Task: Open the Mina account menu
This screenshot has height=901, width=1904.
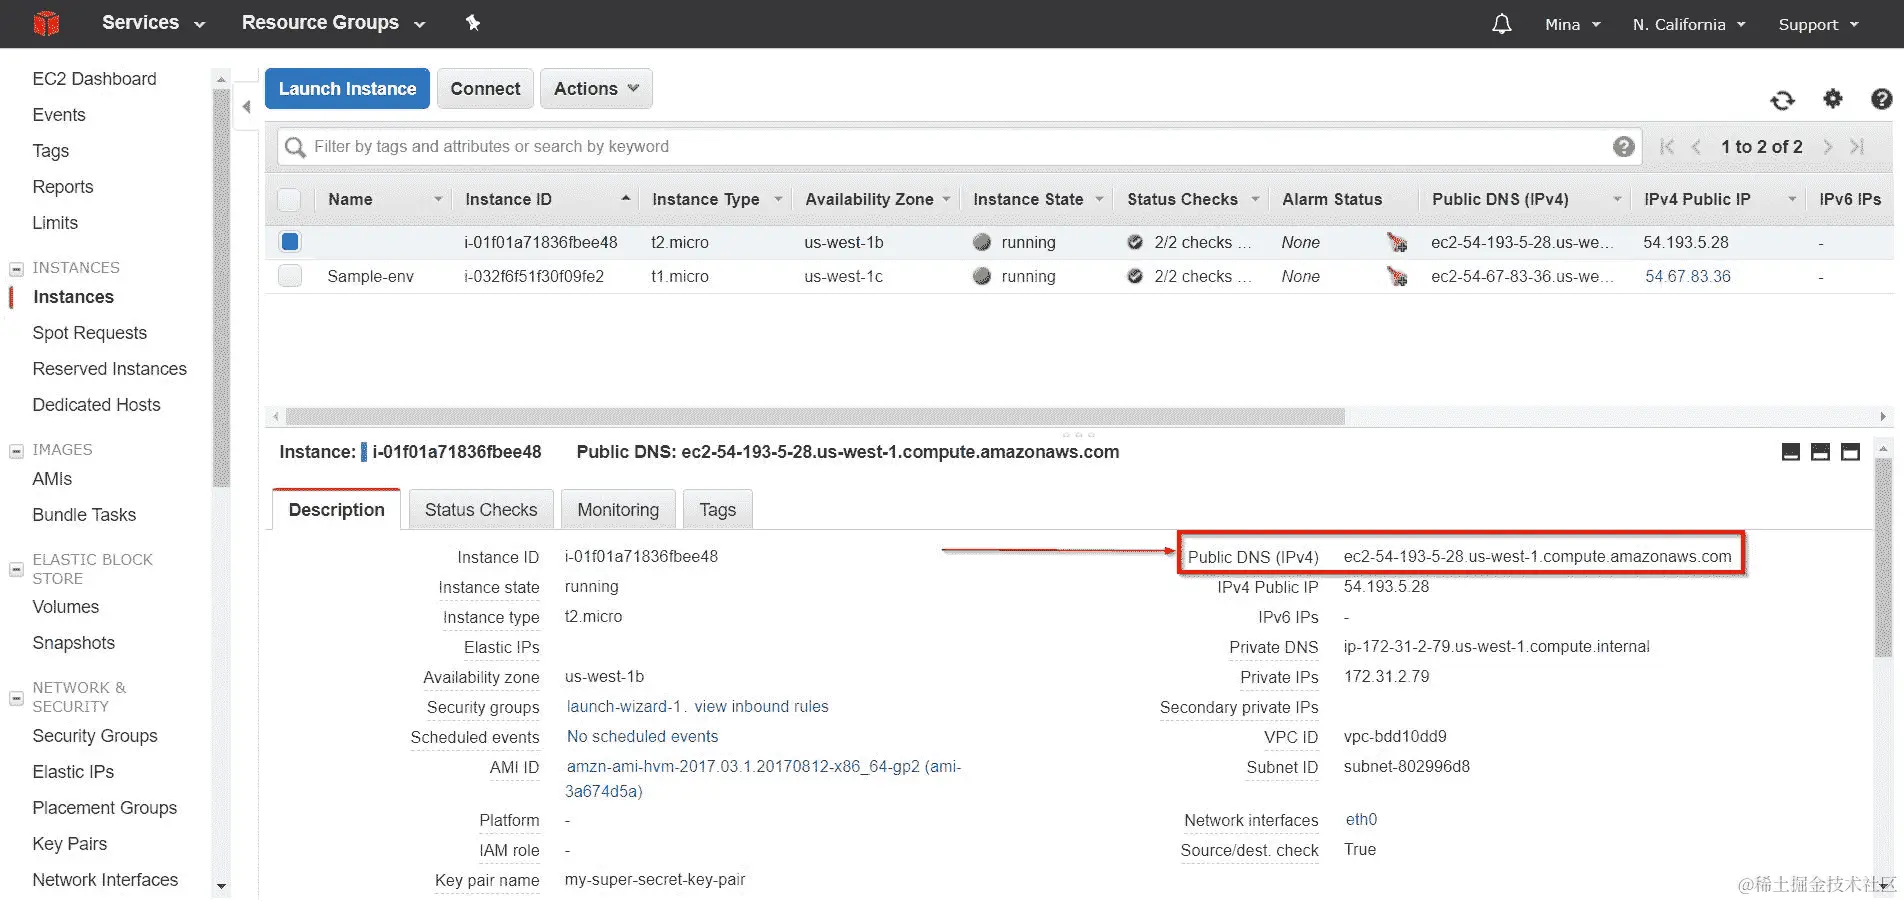Action: 1572,24
